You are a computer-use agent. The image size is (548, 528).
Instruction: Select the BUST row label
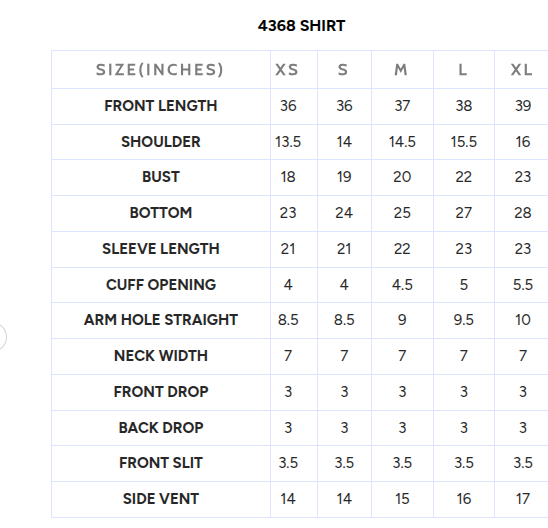click(161, 177)
